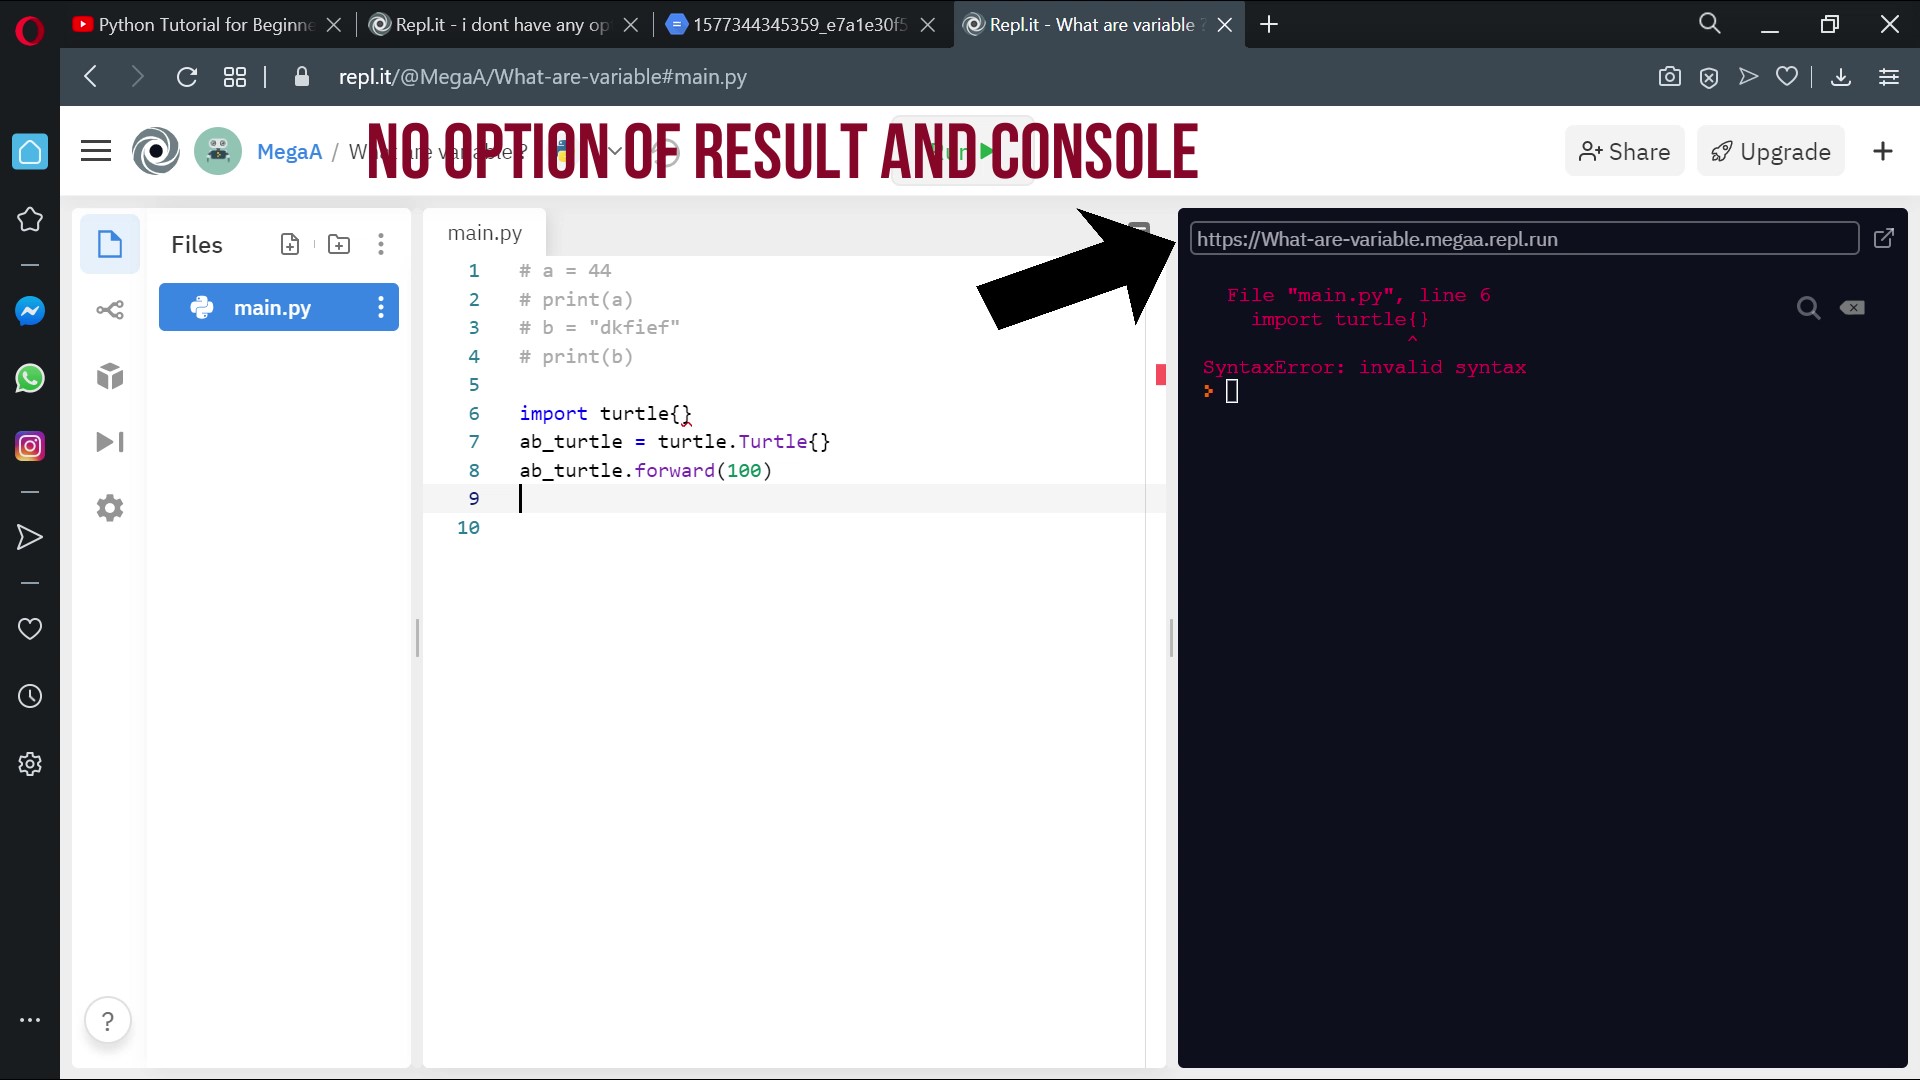1920x1080 pixels.
Task: Open history clock in Opera sidebar
Action: 30,697
